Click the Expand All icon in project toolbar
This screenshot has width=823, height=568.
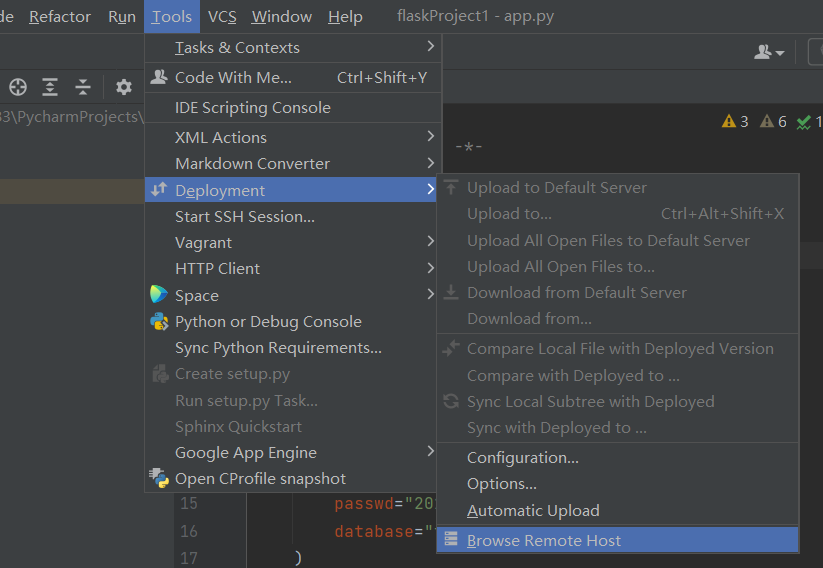coord(50,87)
